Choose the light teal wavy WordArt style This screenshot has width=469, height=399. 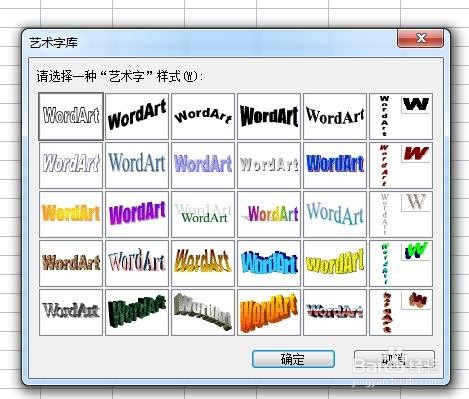335,214
